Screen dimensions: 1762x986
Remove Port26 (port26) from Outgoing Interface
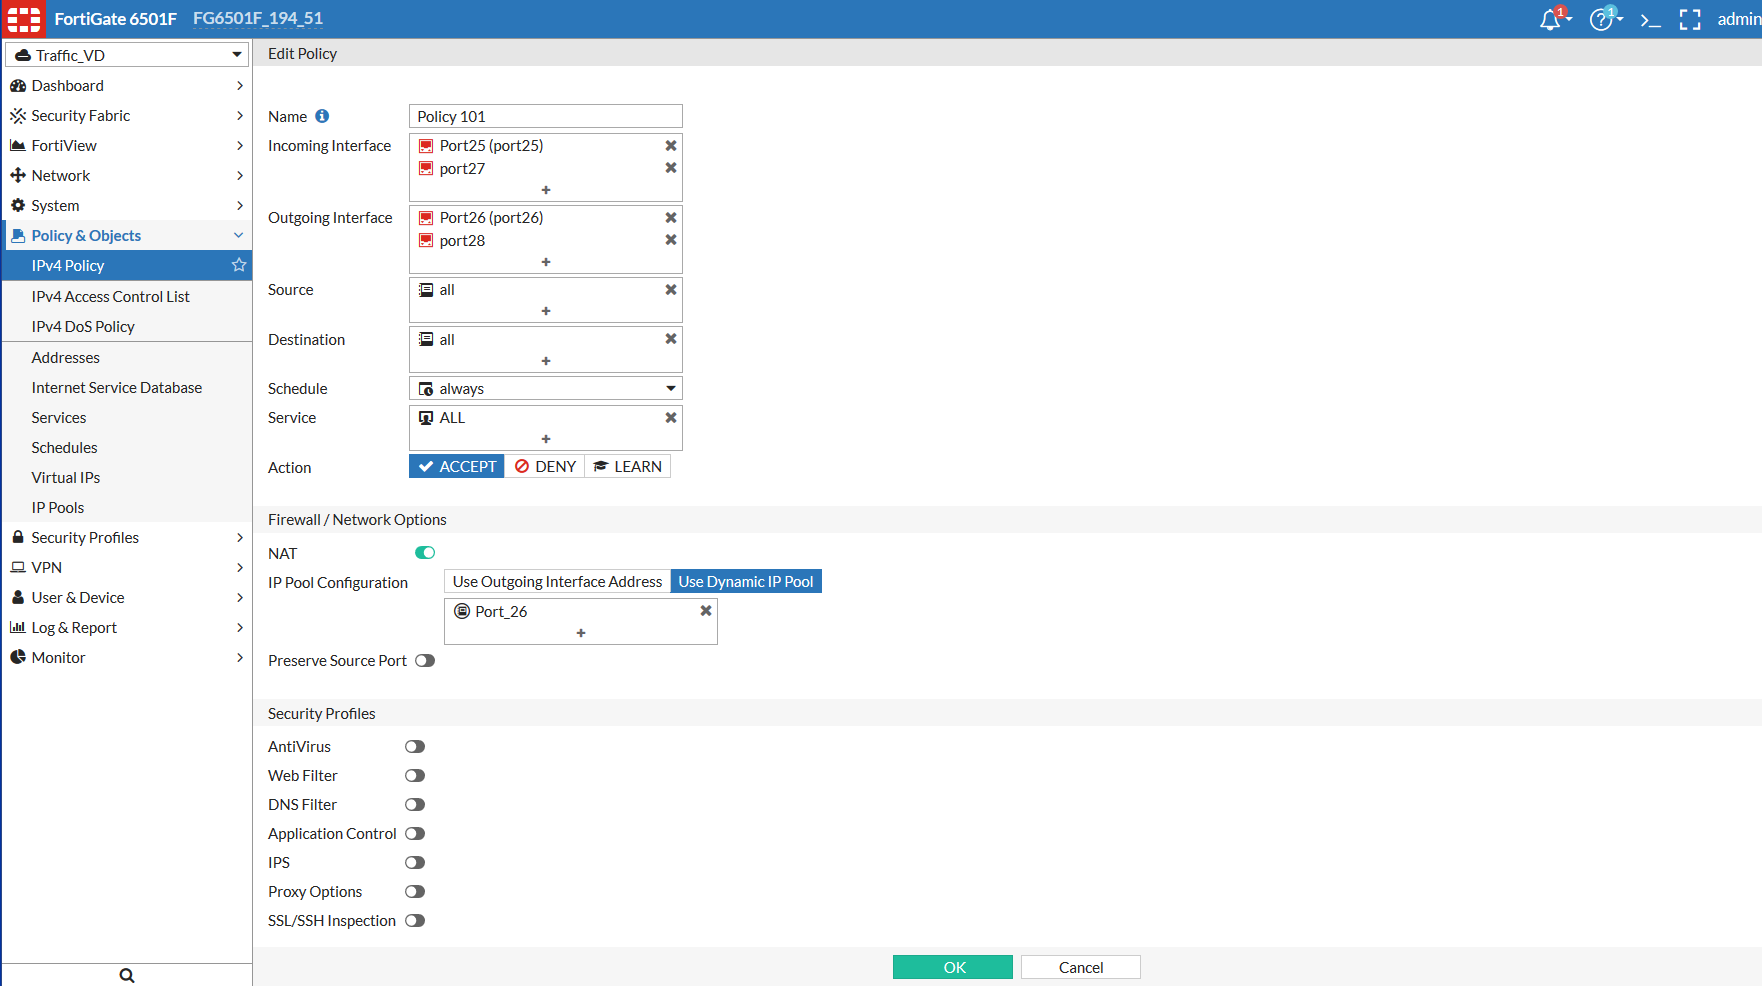pos(671,217)
